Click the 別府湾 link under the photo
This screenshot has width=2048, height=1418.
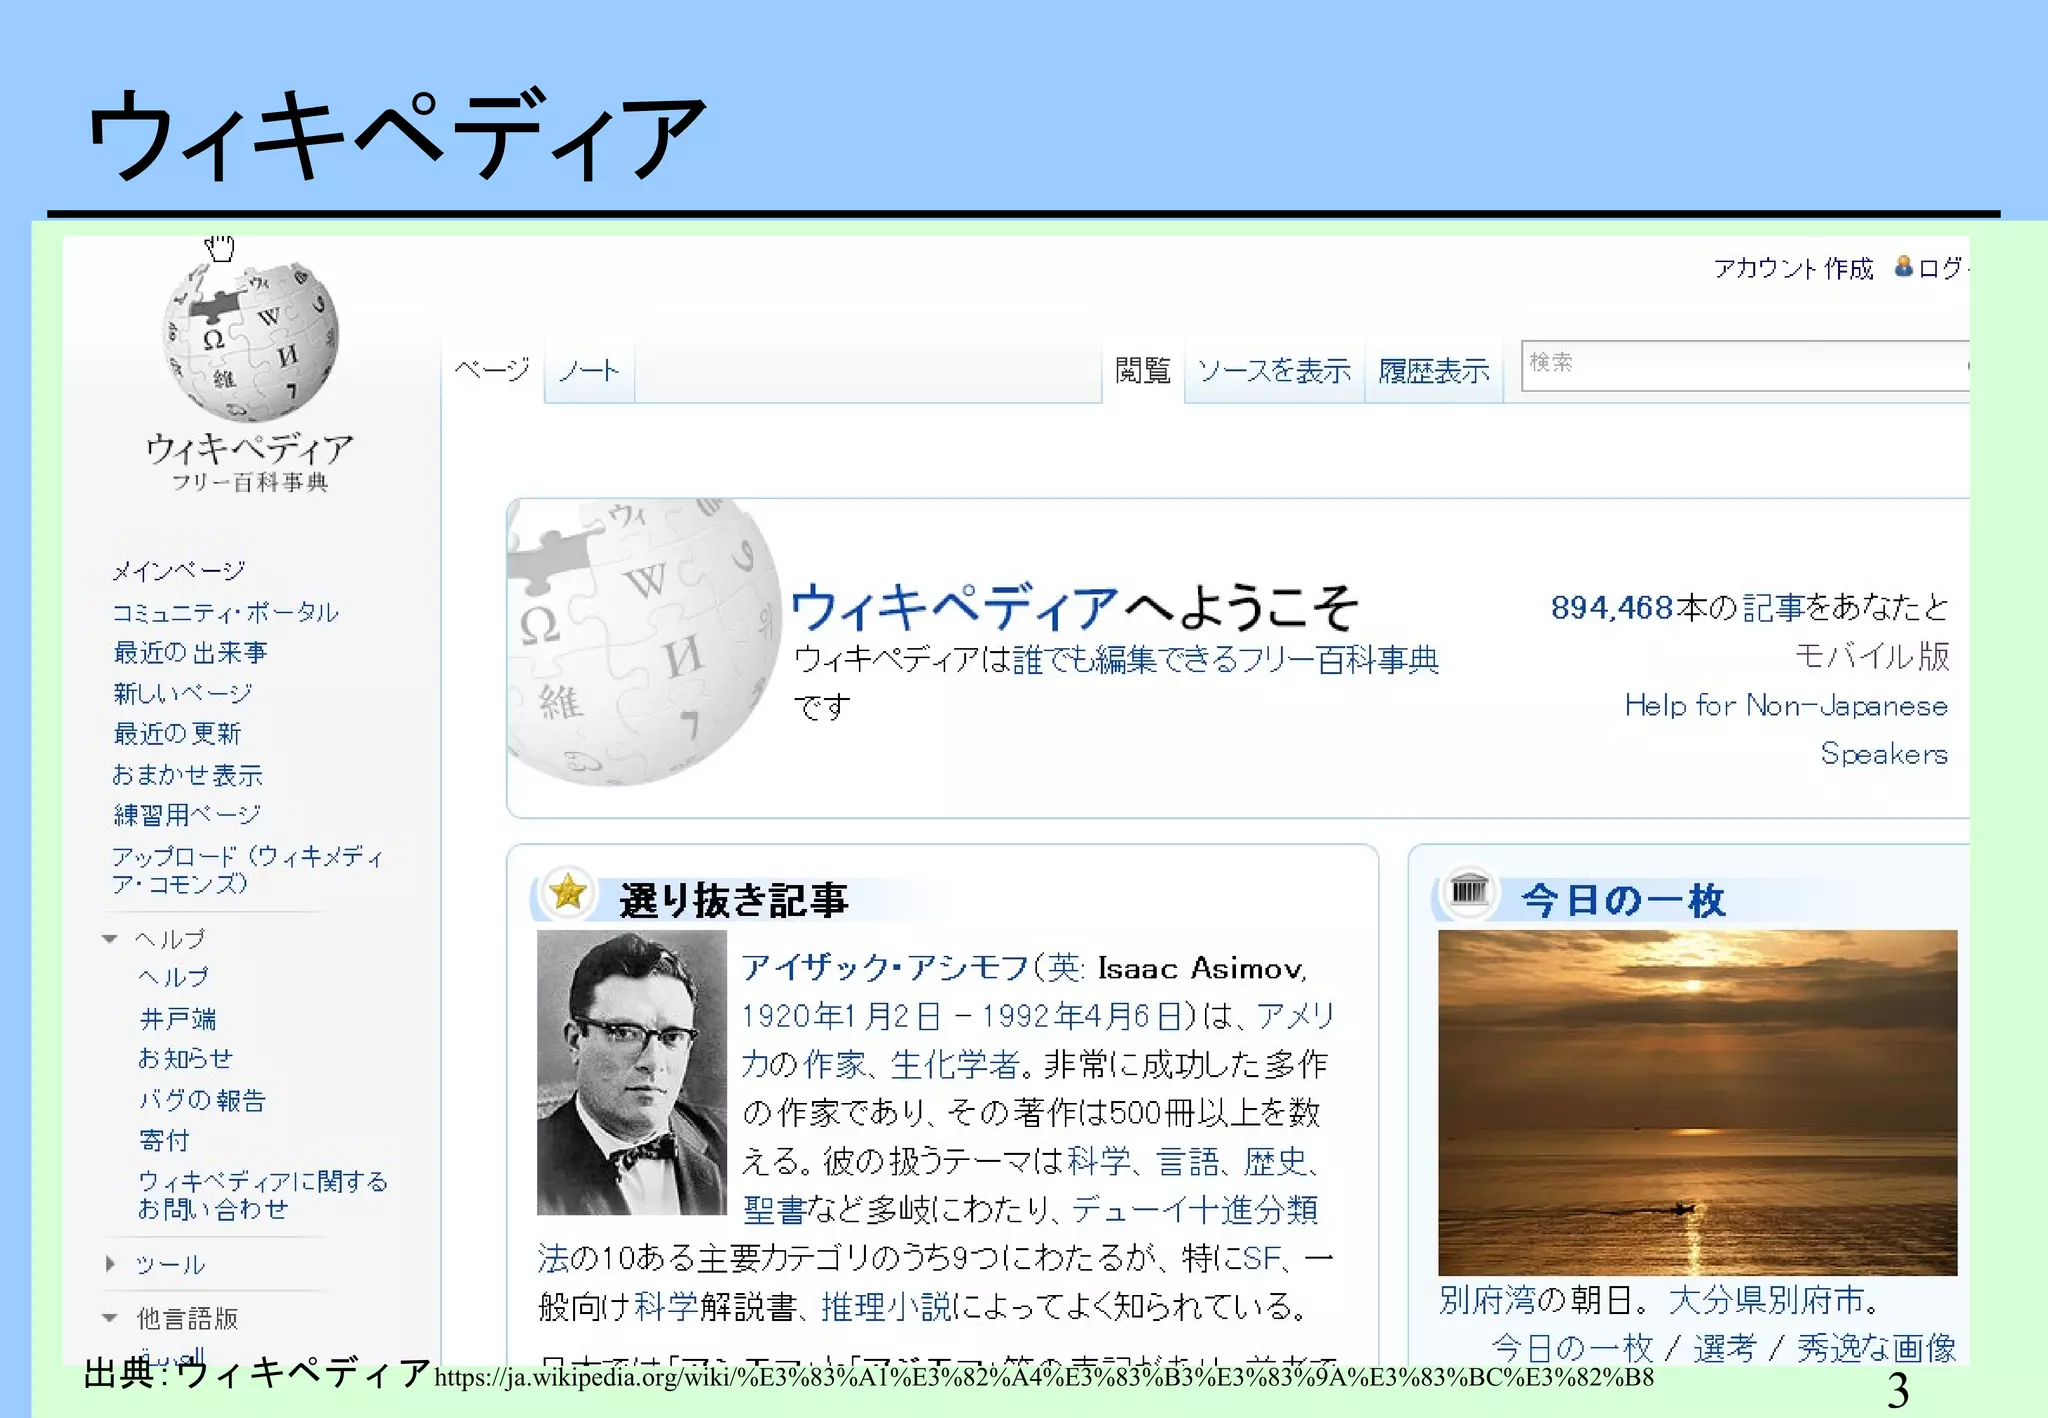click(1487, 1299)
